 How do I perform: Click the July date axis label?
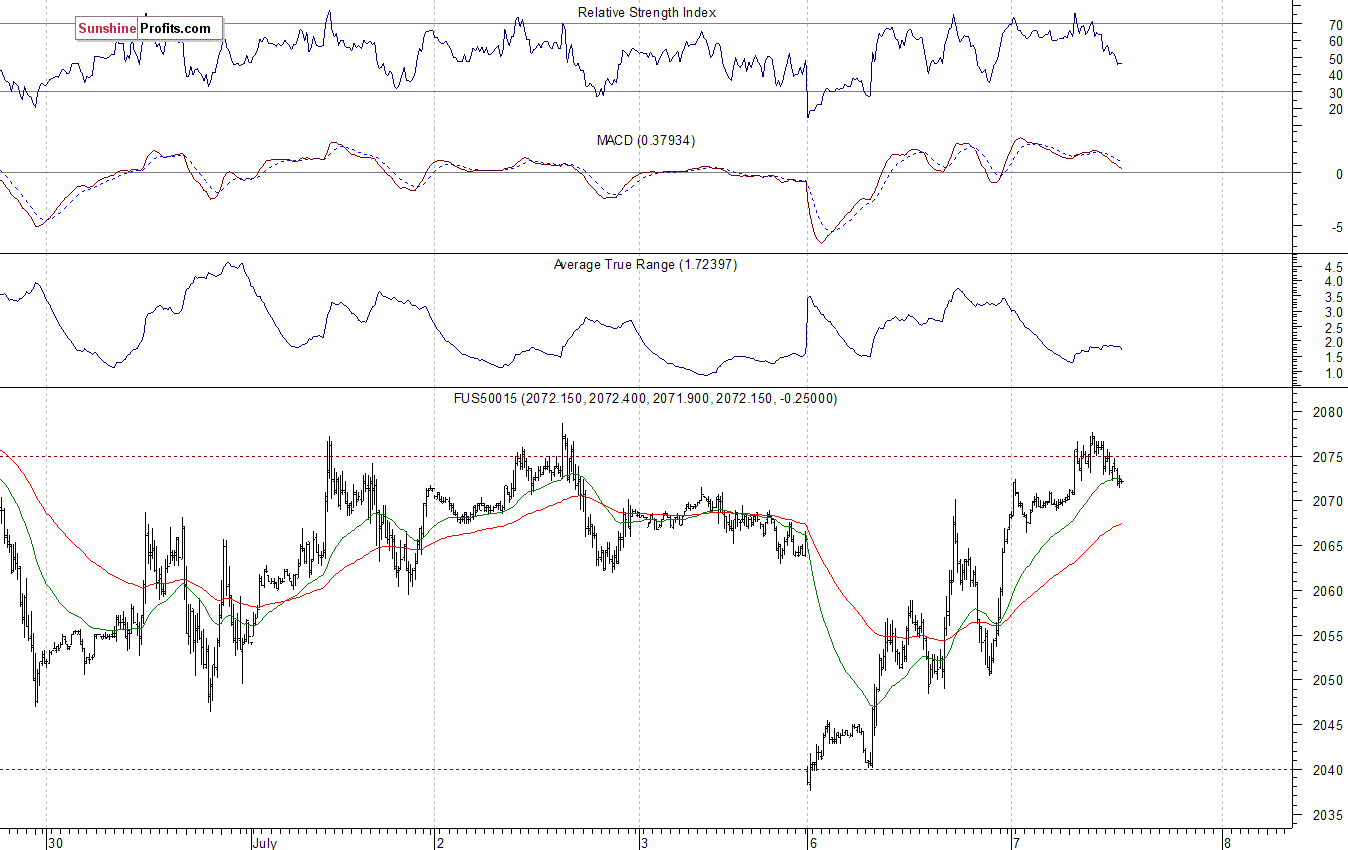(265, 842)
